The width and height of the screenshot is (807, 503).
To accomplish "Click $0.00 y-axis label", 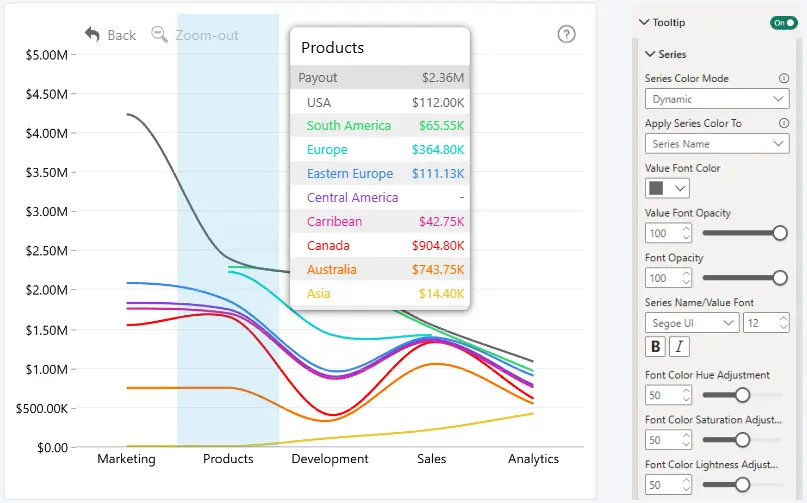I will (52, 447).
